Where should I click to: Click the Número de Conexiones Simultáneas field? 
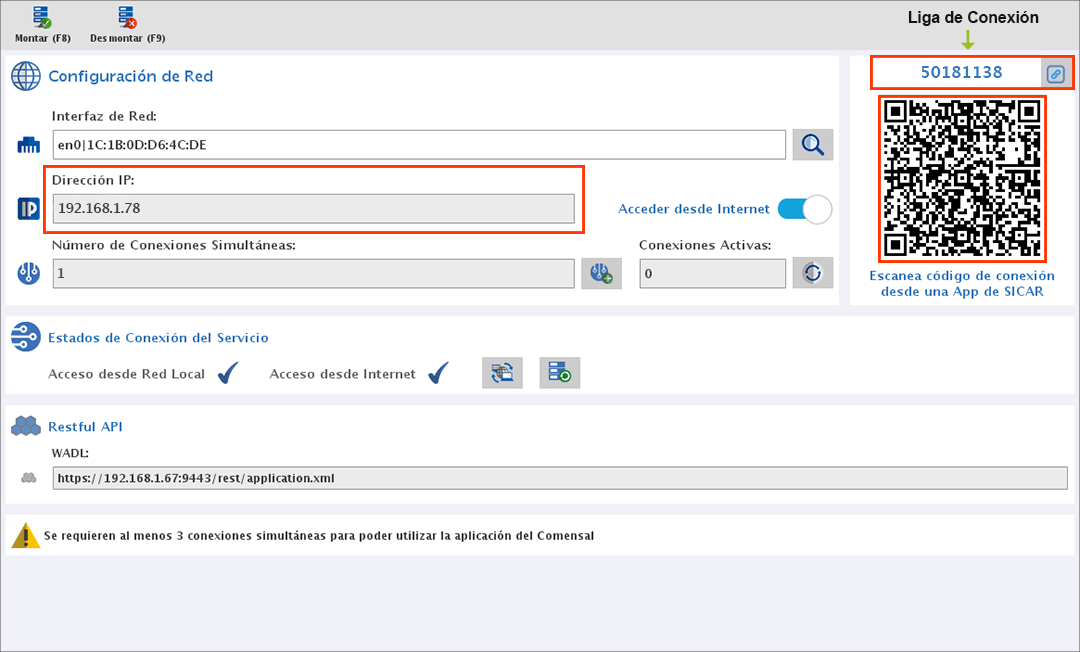tap(313, 273)
